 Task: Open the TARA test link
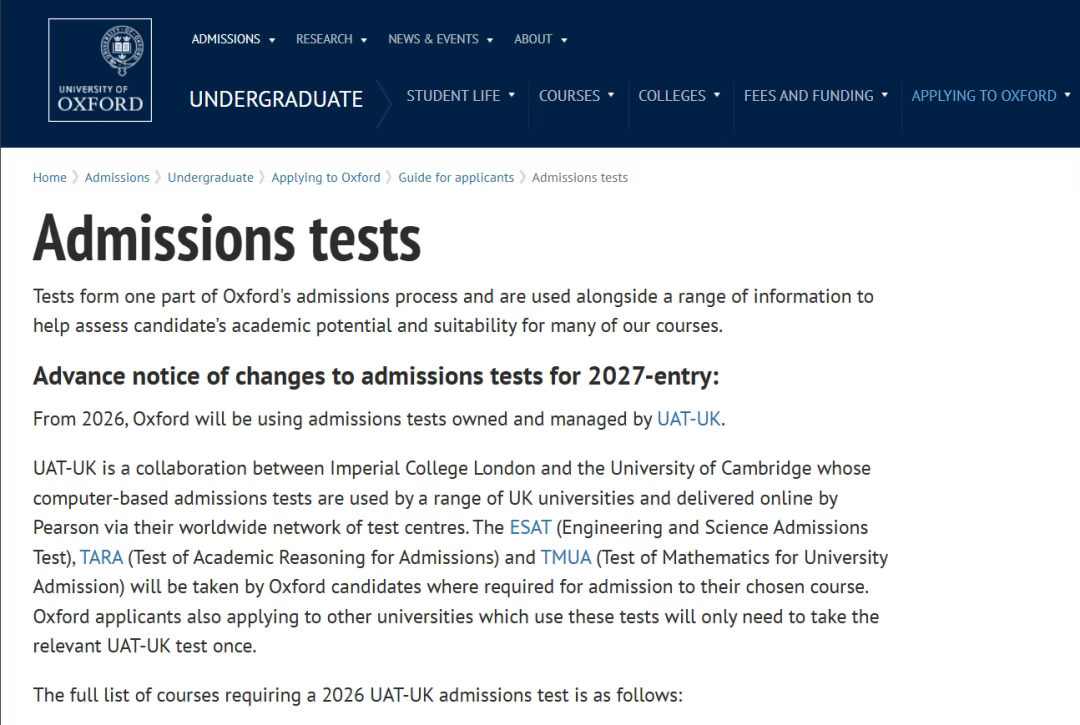(101, 557)
